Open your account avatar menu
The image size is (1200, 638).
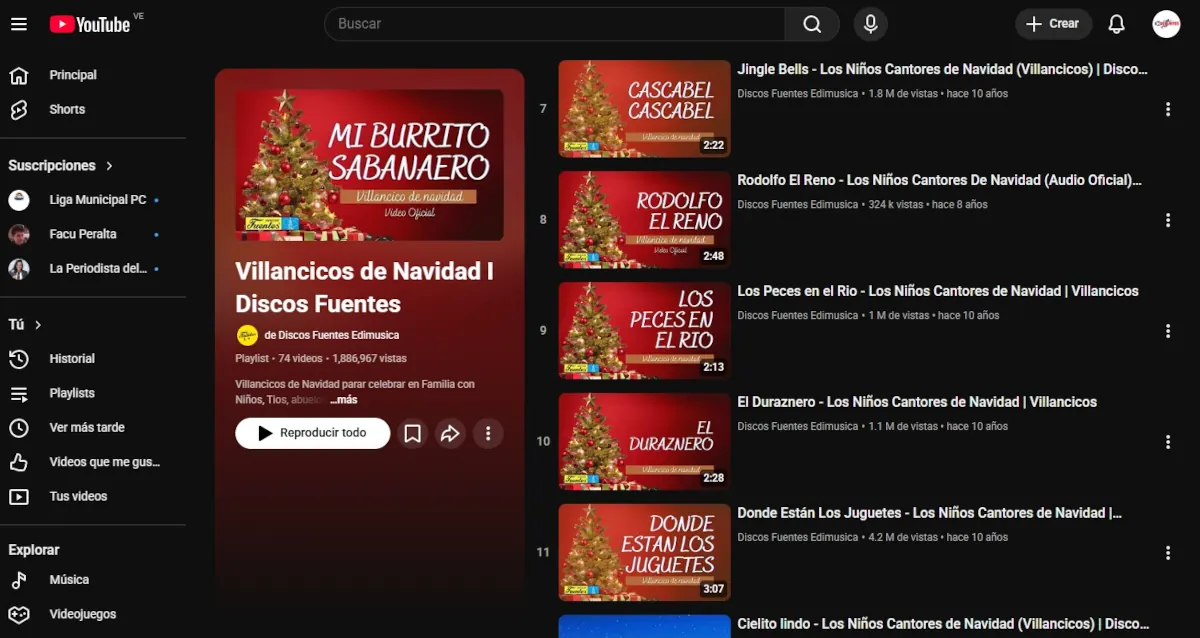pos(1166,23)
